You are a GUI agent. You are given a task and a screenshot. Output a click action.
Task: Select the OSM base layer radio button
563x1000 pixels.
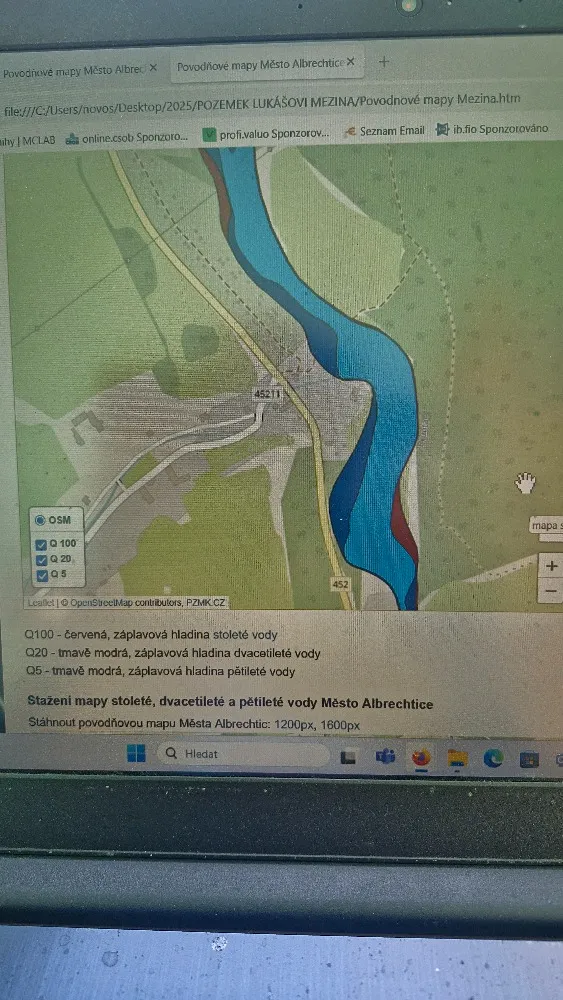(40, 520)
